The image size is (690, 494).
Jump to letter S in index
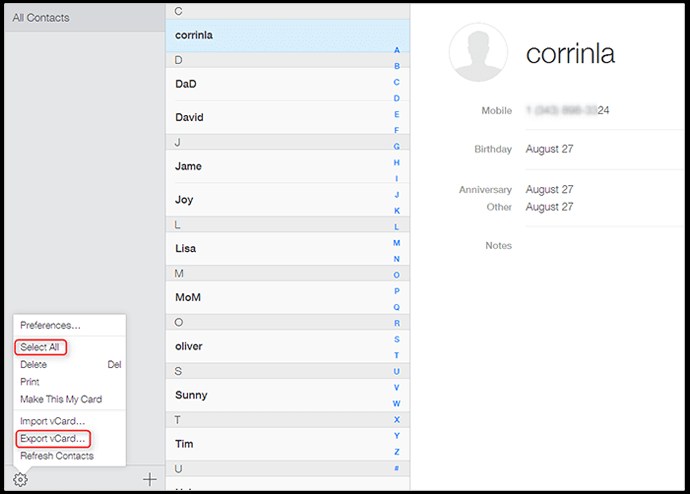pos(396,339)
